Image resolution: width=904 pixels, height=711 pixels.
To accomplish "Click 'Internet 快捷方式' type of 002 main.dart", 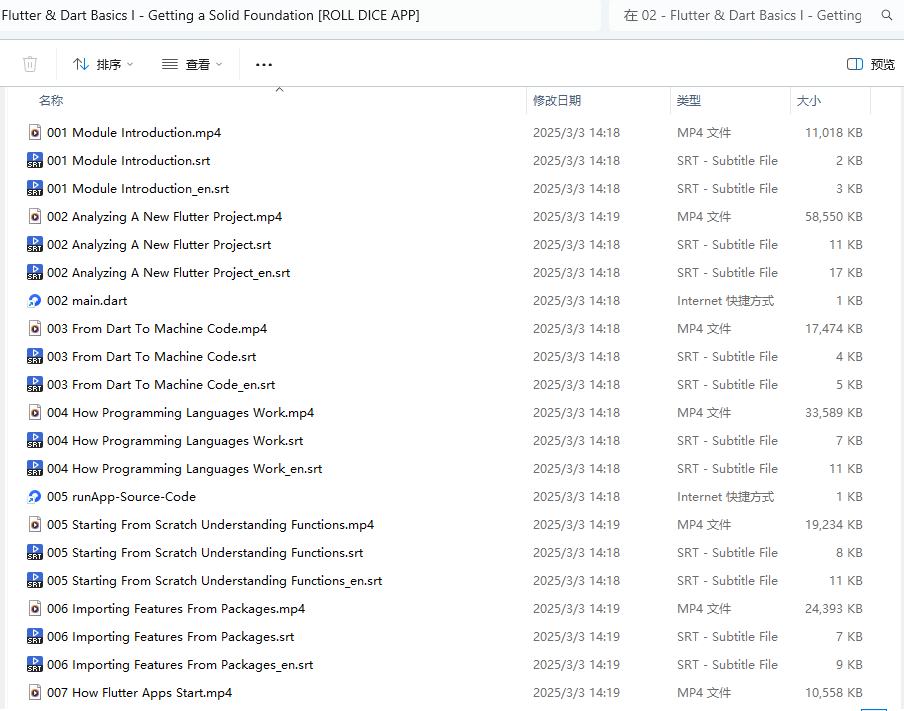I will (x=725, y=300).
